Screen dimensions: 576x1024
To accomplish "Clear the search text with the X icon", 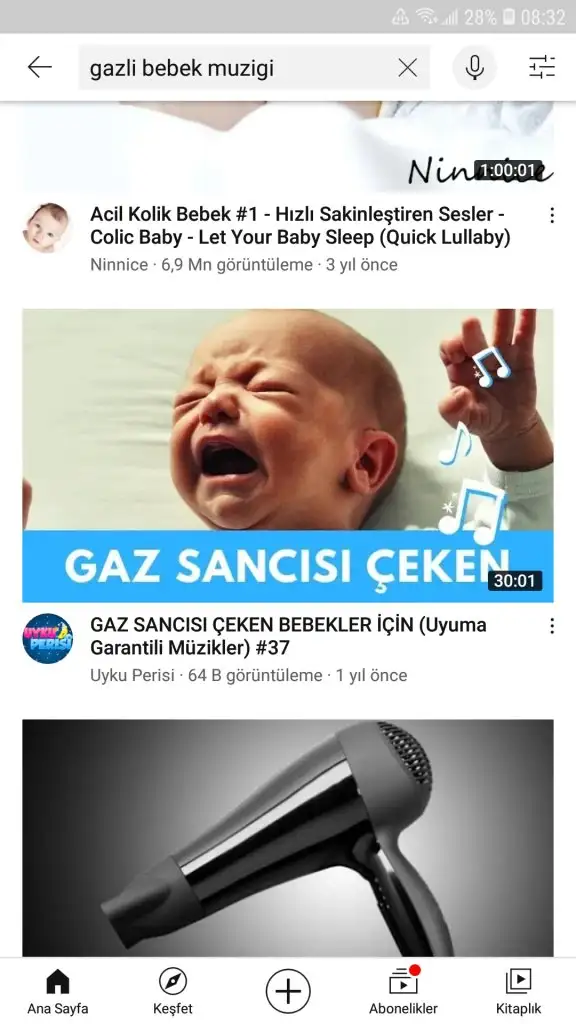I will coord(408,67).
